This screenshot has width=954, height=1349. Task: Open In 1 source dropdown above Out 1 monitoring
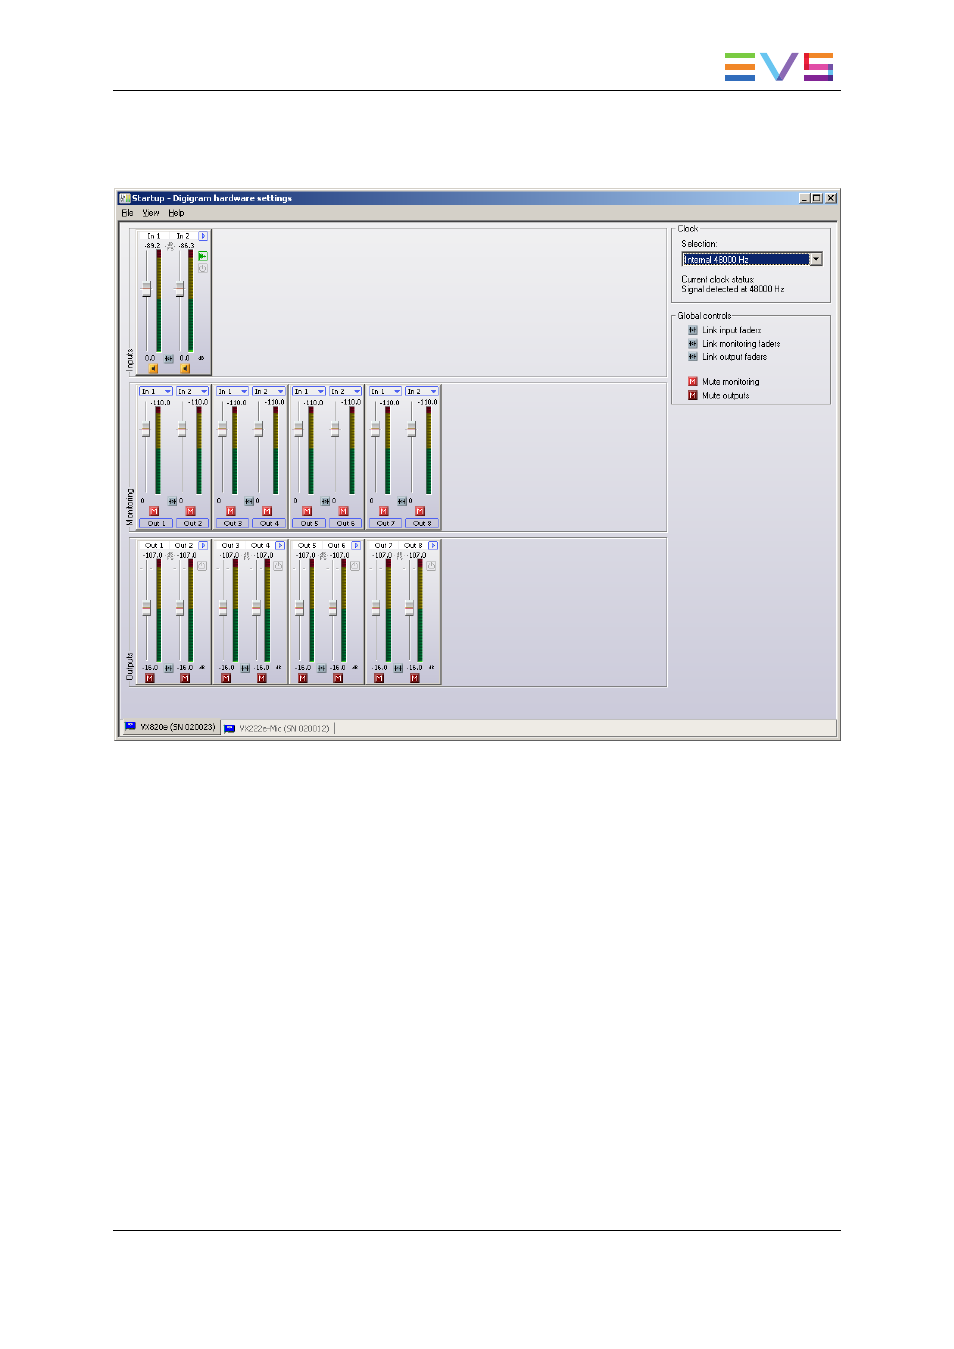click(x=155, y=392)
